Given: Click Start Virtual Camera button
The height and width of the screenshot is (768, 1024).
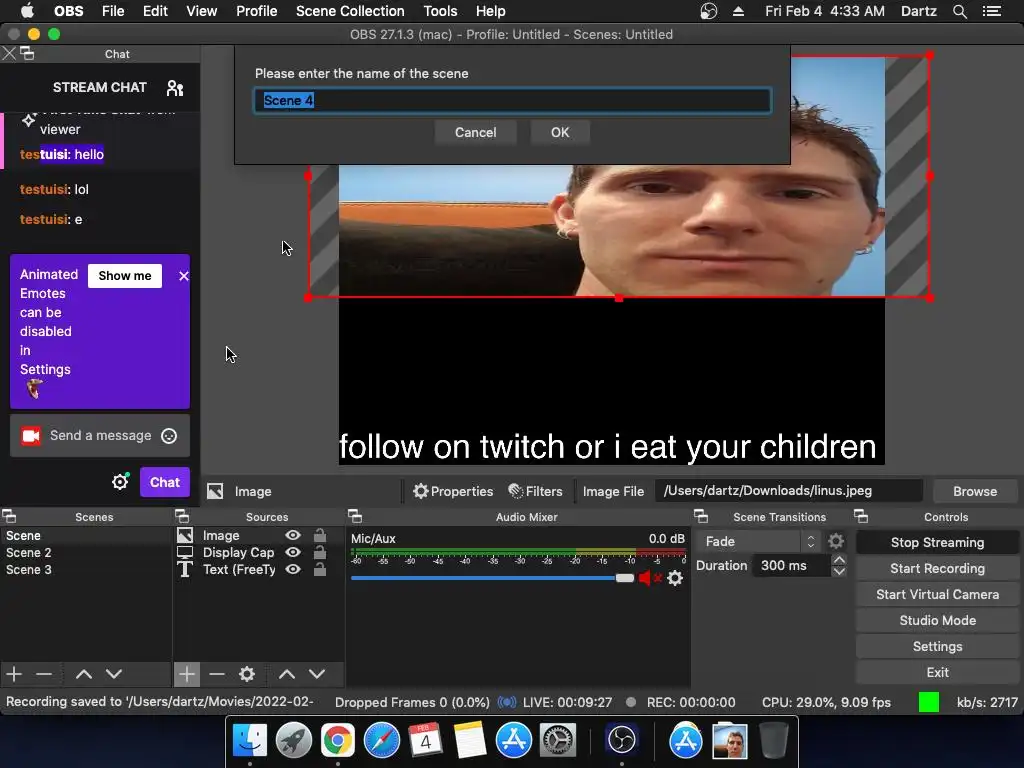Looking at the screenshot, I should click(x=937, y=594).
